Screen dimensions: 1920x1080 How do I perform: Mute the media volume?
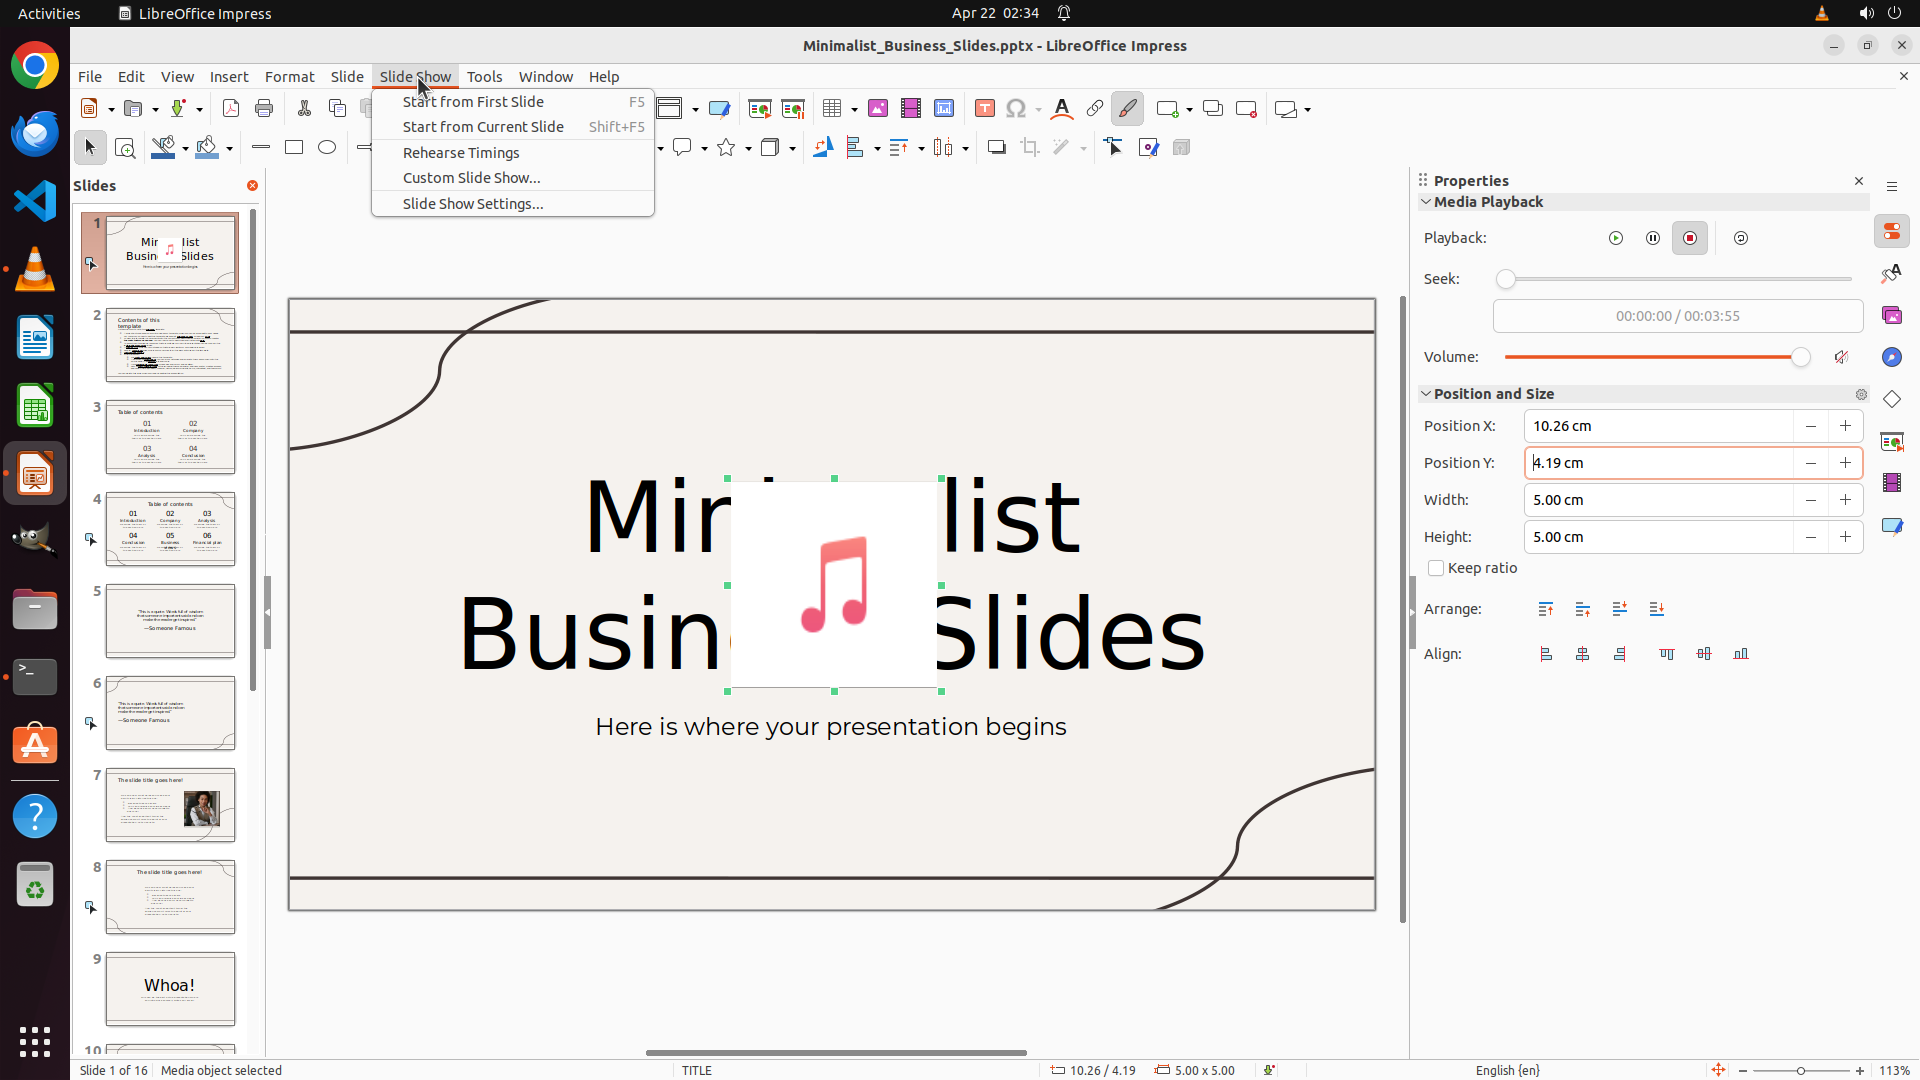[1841, 357]
